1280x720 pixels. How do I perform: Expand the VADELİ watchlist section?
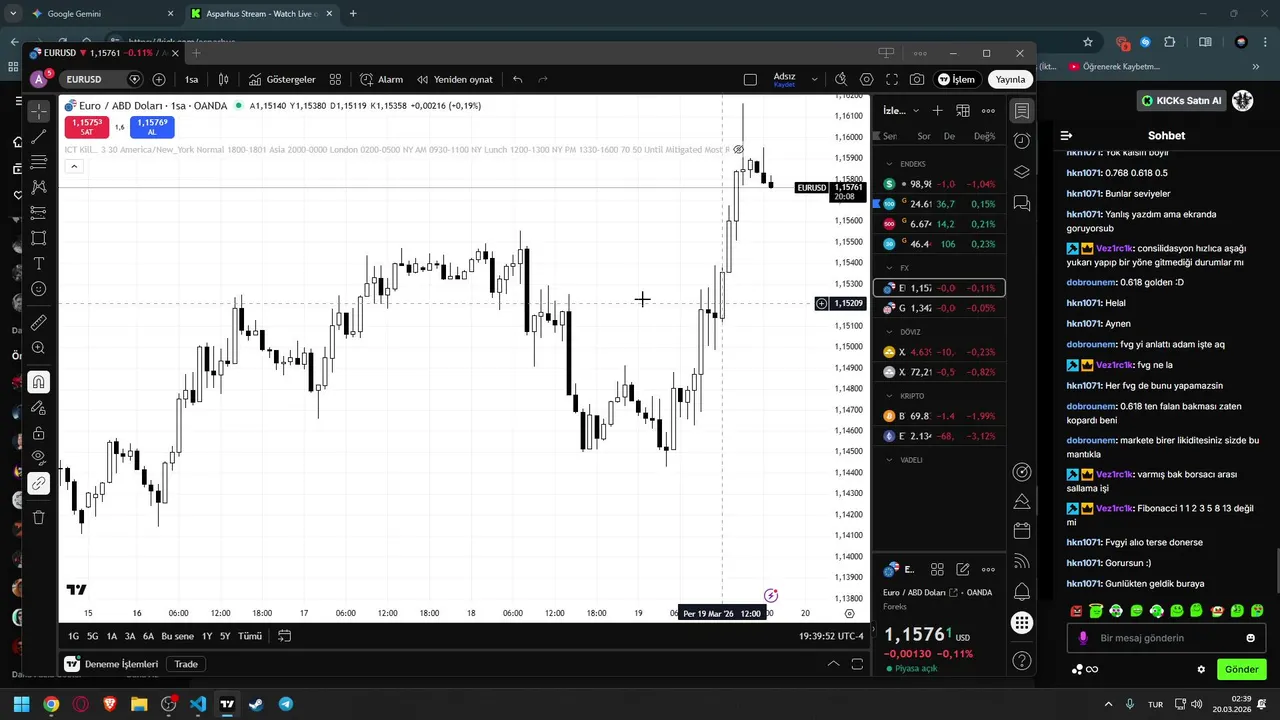pos(890,460)
